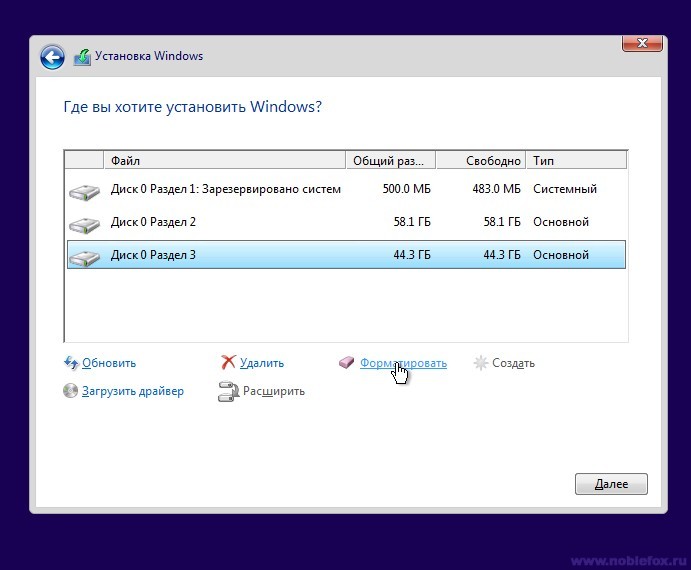Click the 58.1 ГБ free space cell of Раздел 2
Viewport: 691px width, 570px height.
(502, 222)
